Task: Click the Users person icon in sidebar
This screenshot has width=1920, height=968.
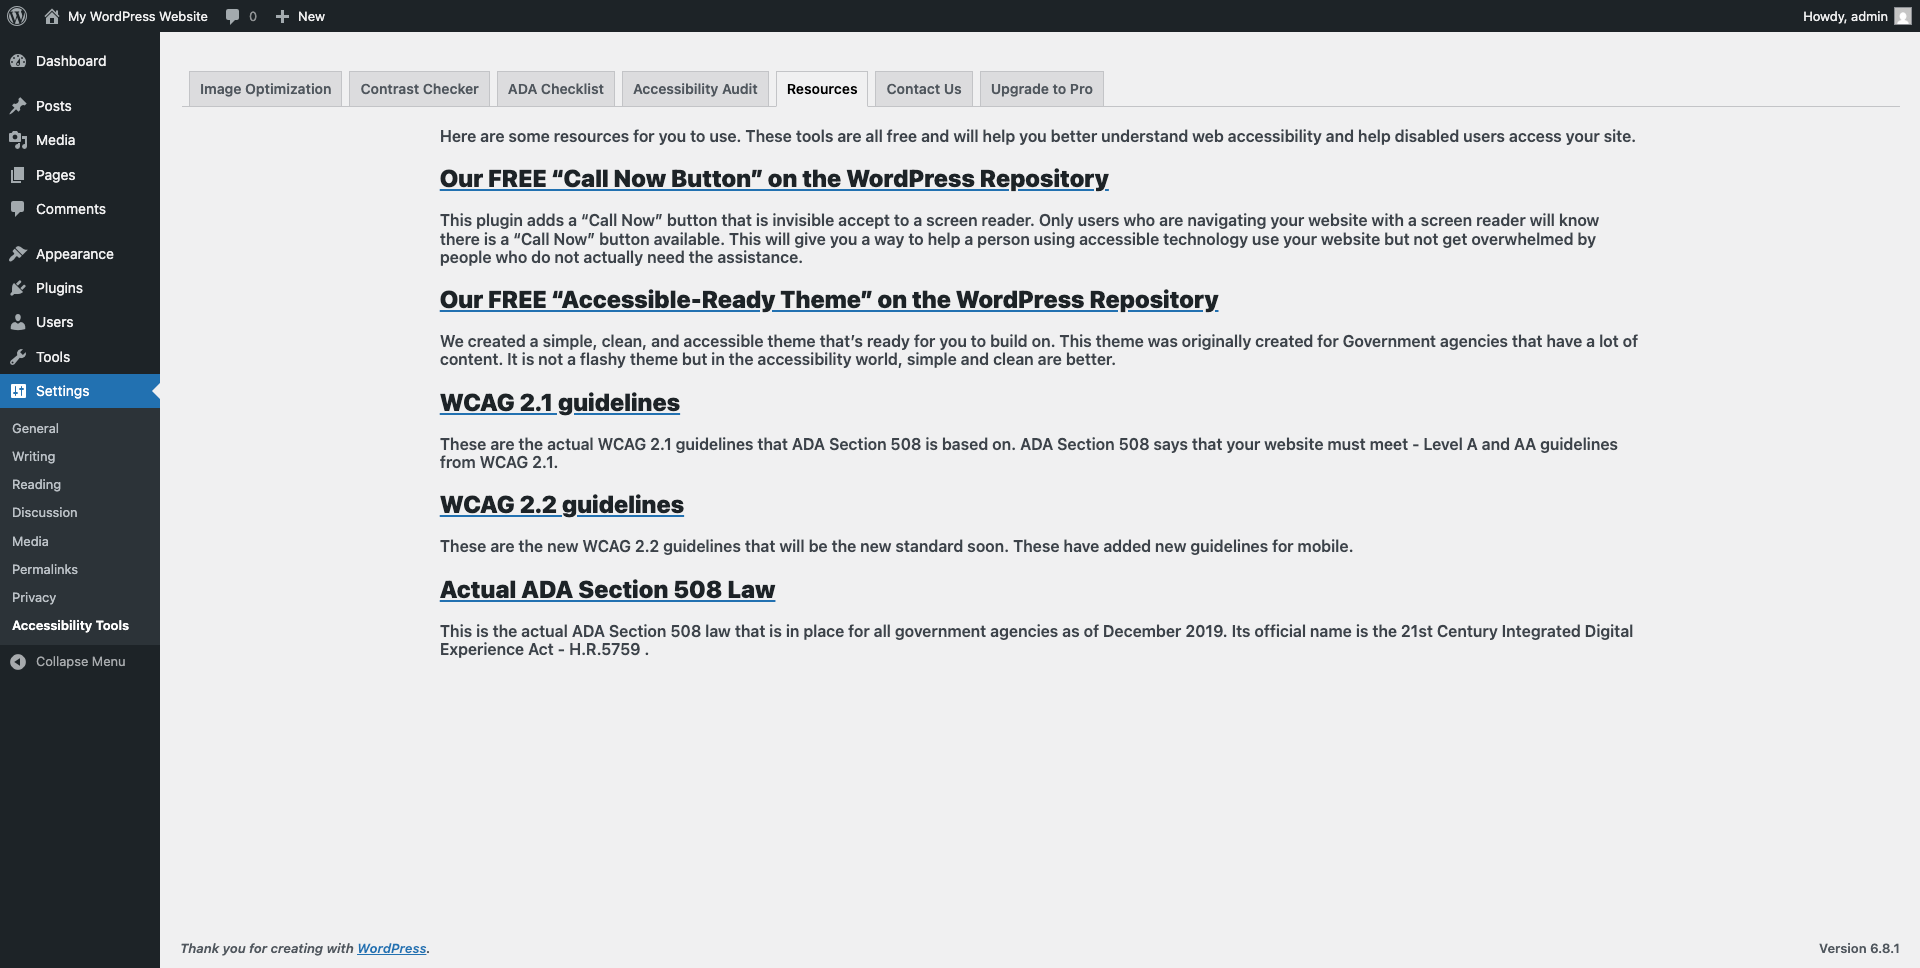Action: [x=18, y=322]
